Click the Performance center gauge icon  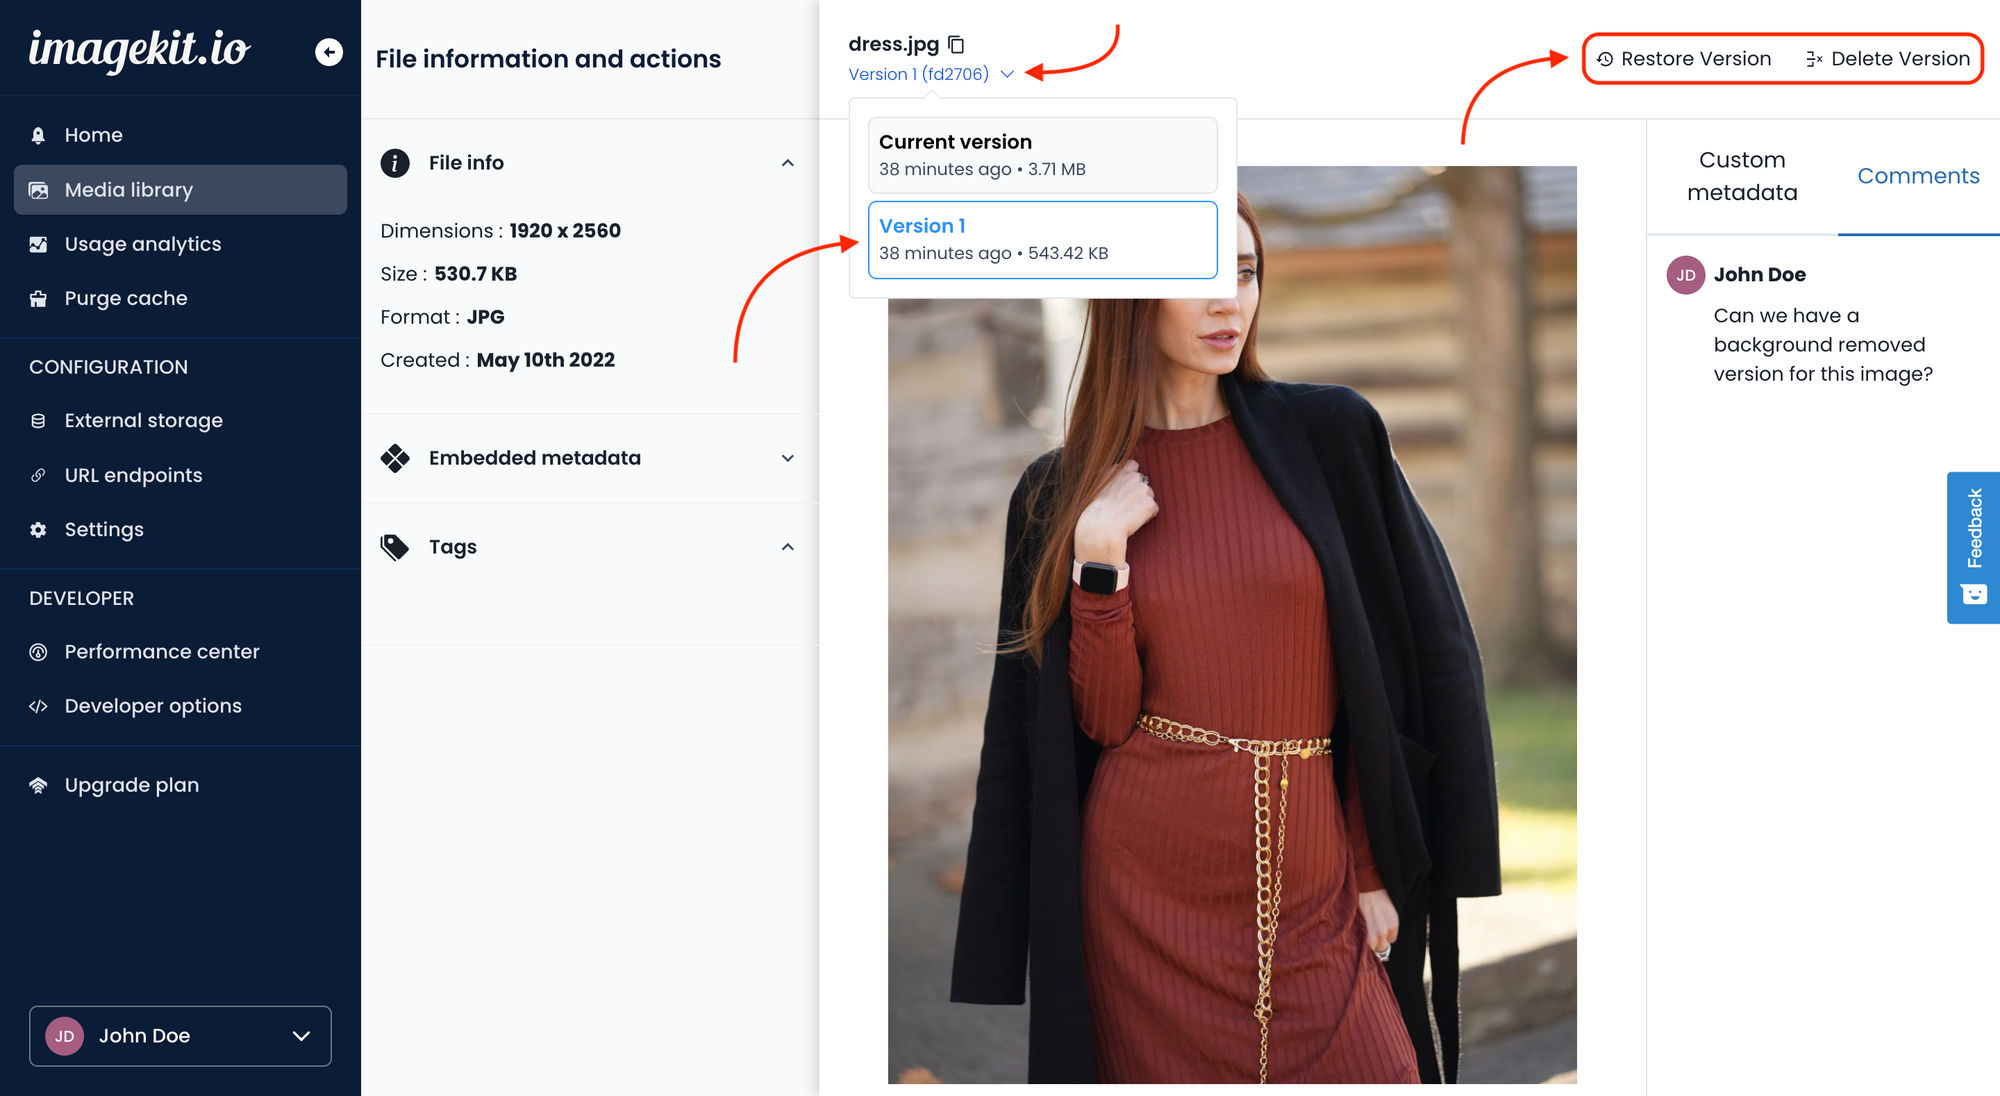pos(38,652)
